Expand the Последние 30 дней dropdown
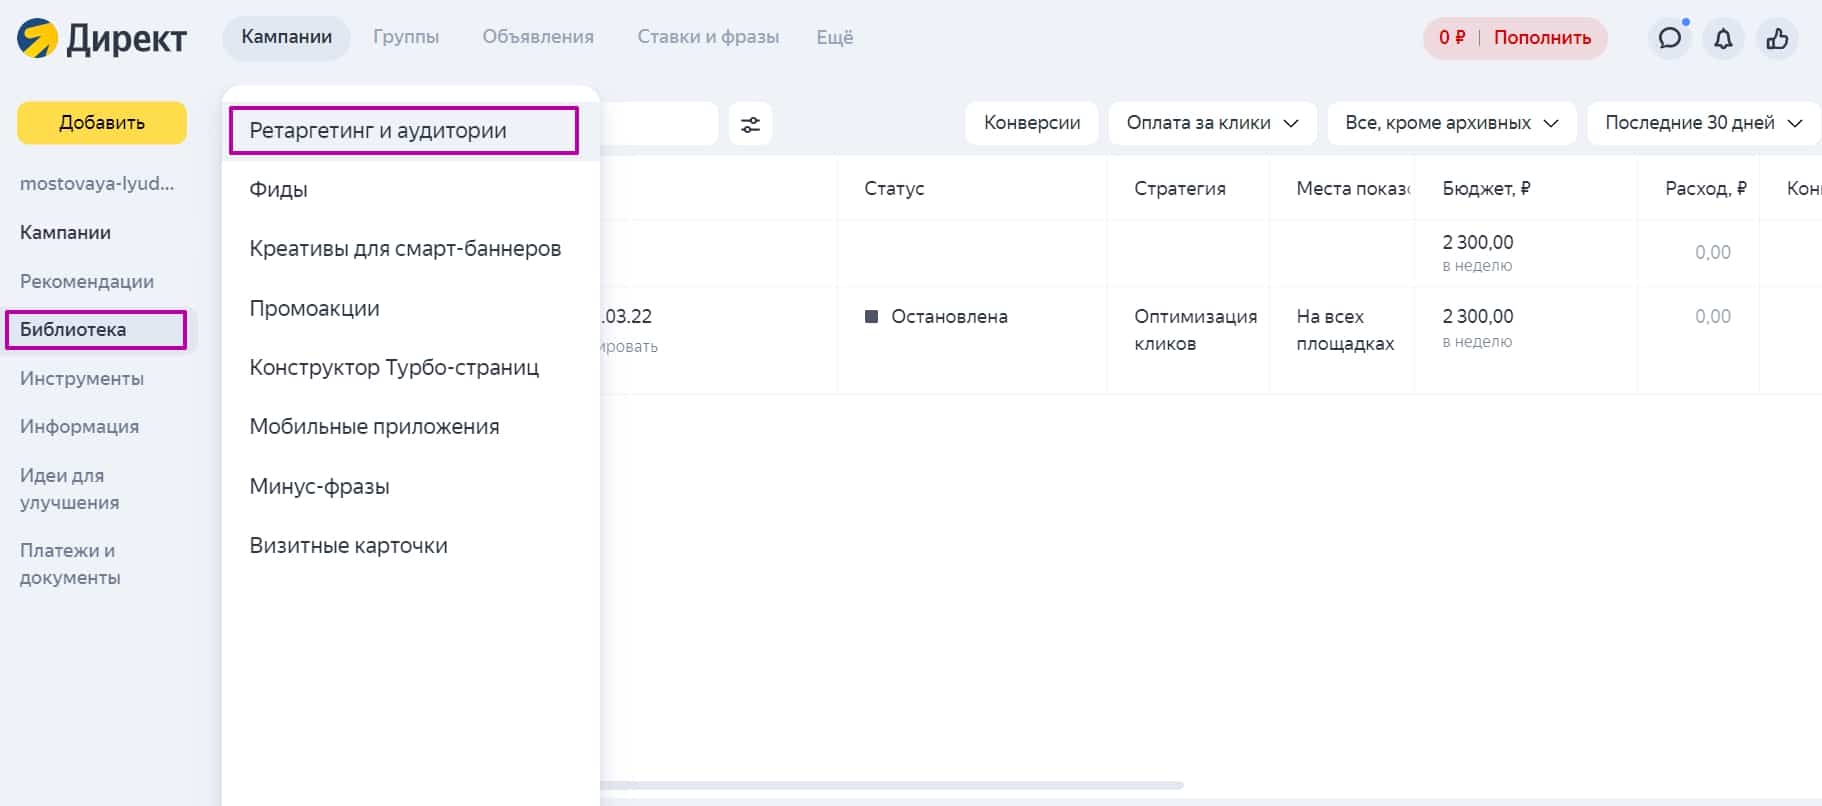This screenshot has width=1822, height=806. click(x=1704, y=123)
